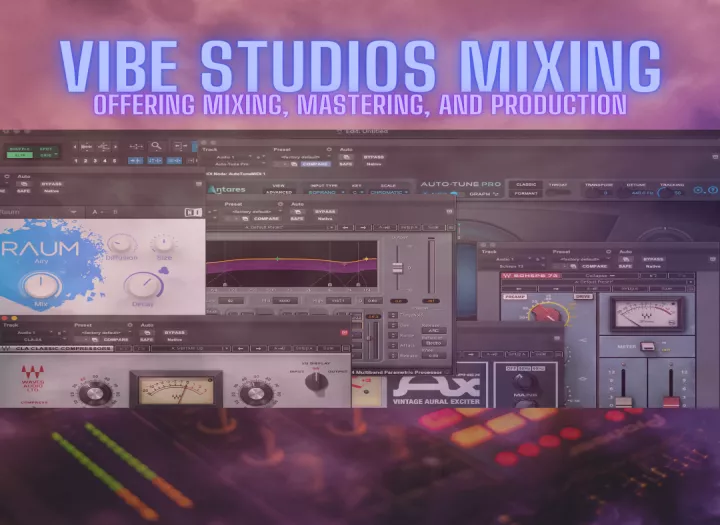The width and height of the screenshot is (720, 525).
Task: Click the output fader on the multiband processor
Action: tap(397, 268)
